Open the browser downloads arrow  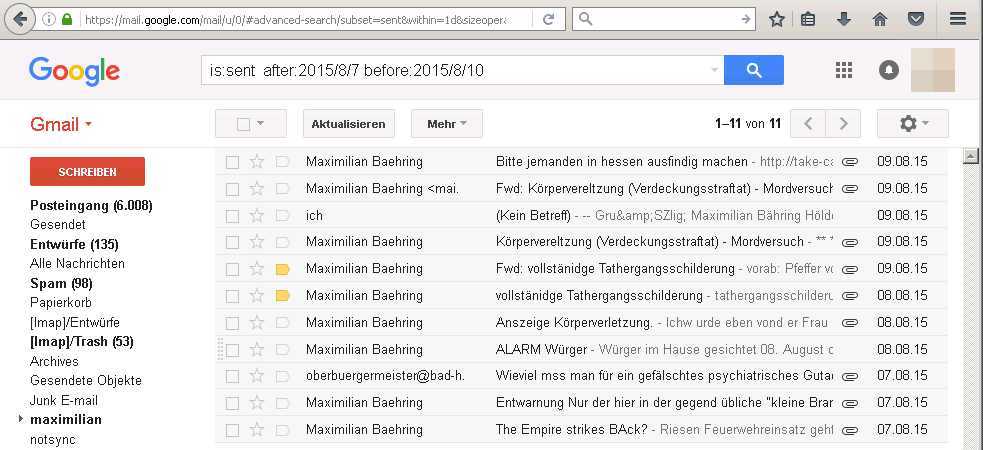click(843, 19)
